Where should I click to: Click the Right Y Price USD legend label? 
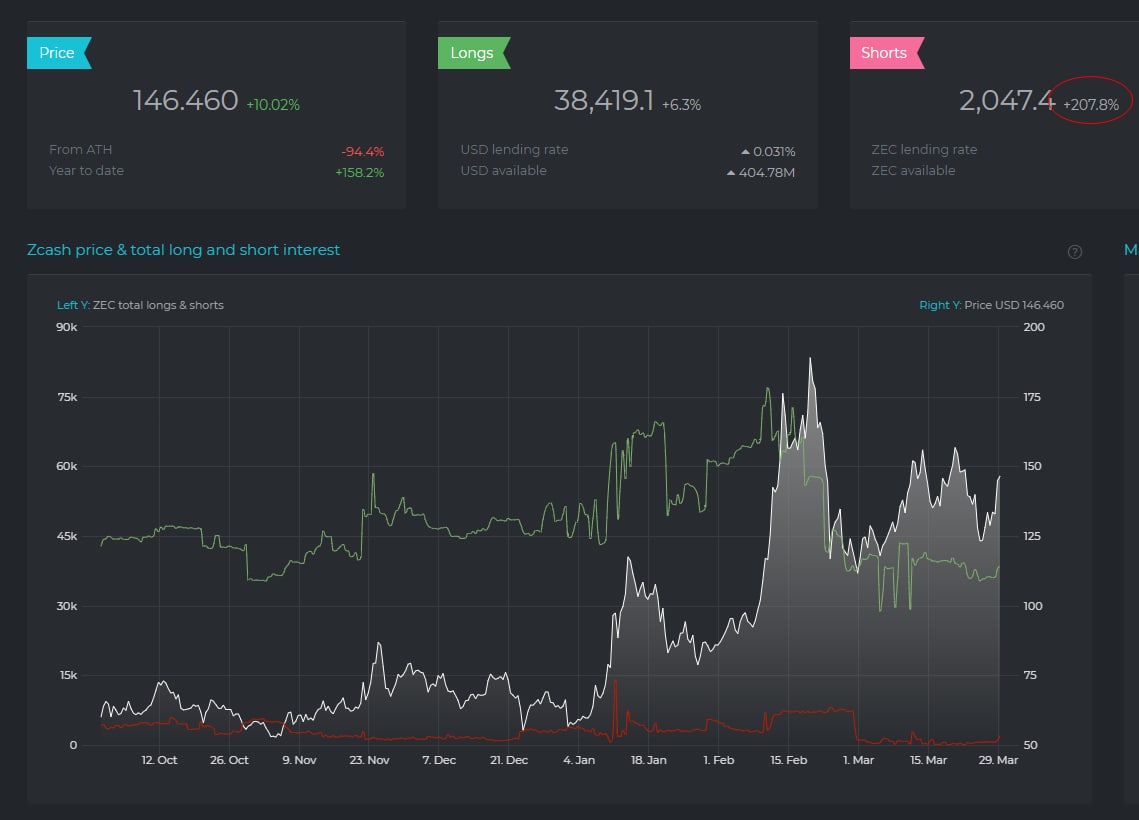coord(992,305)
